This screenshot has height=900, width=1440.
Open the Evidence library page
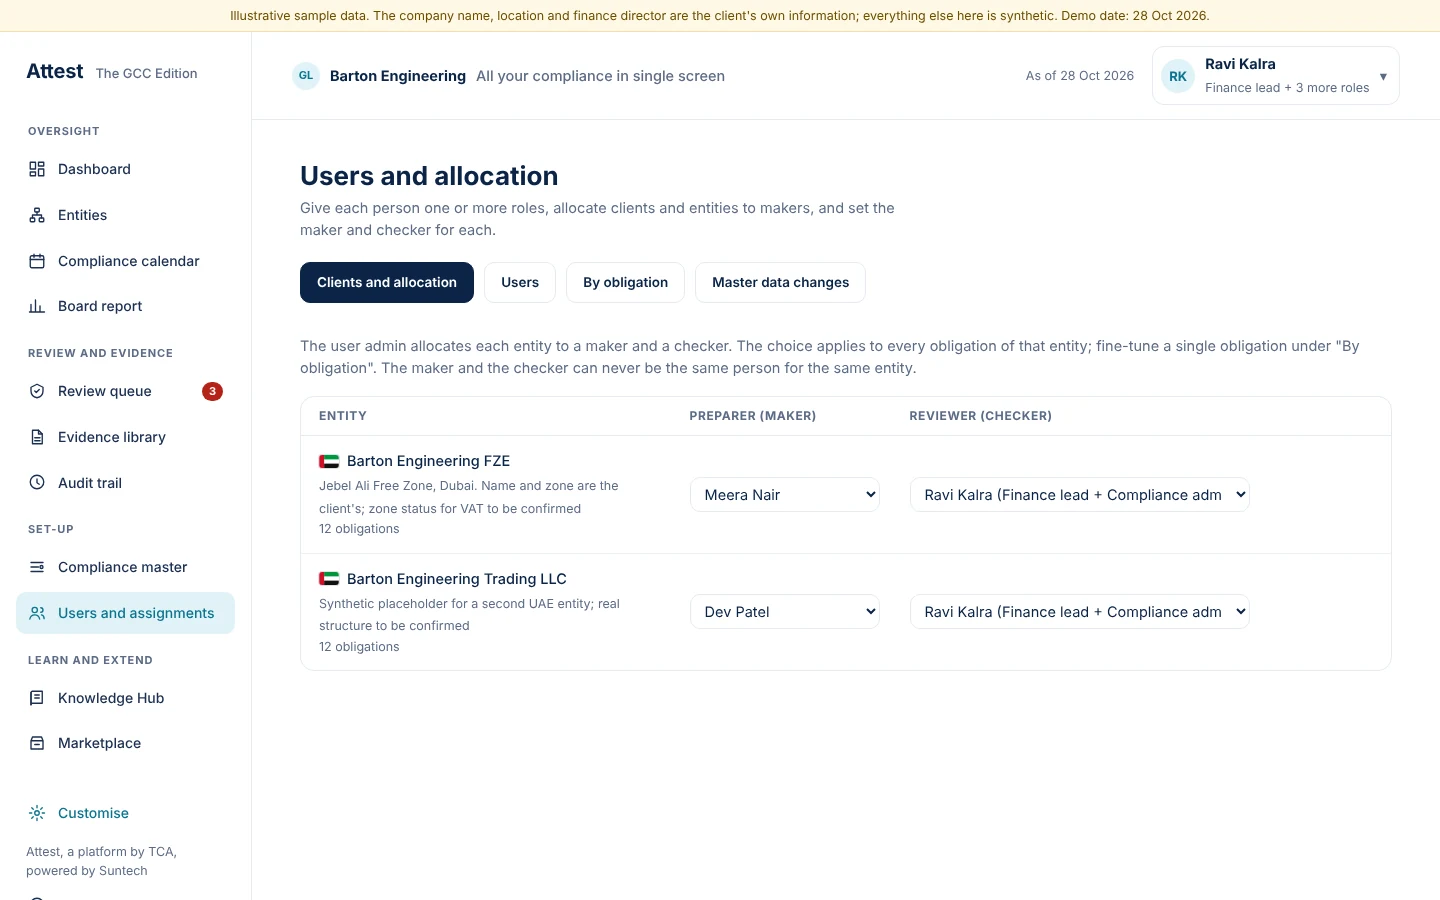[125, 437]
